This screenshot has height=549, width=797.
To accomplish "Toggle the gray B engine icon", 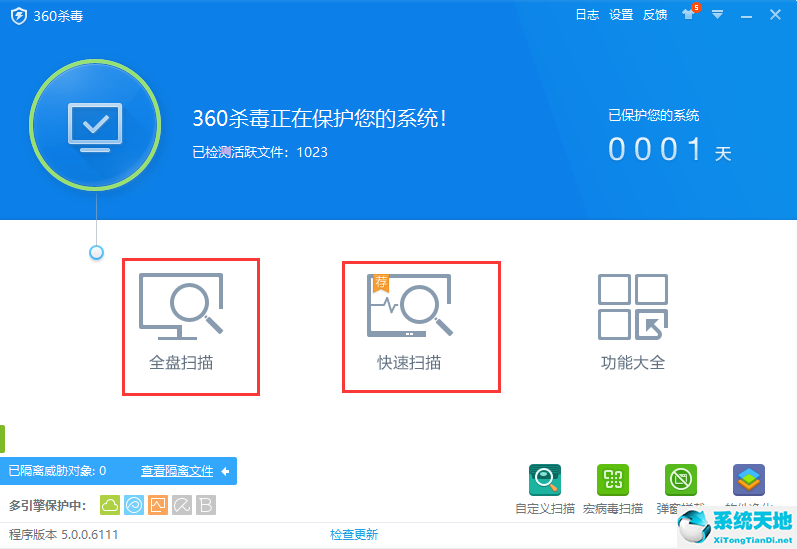I will point(206,505).
